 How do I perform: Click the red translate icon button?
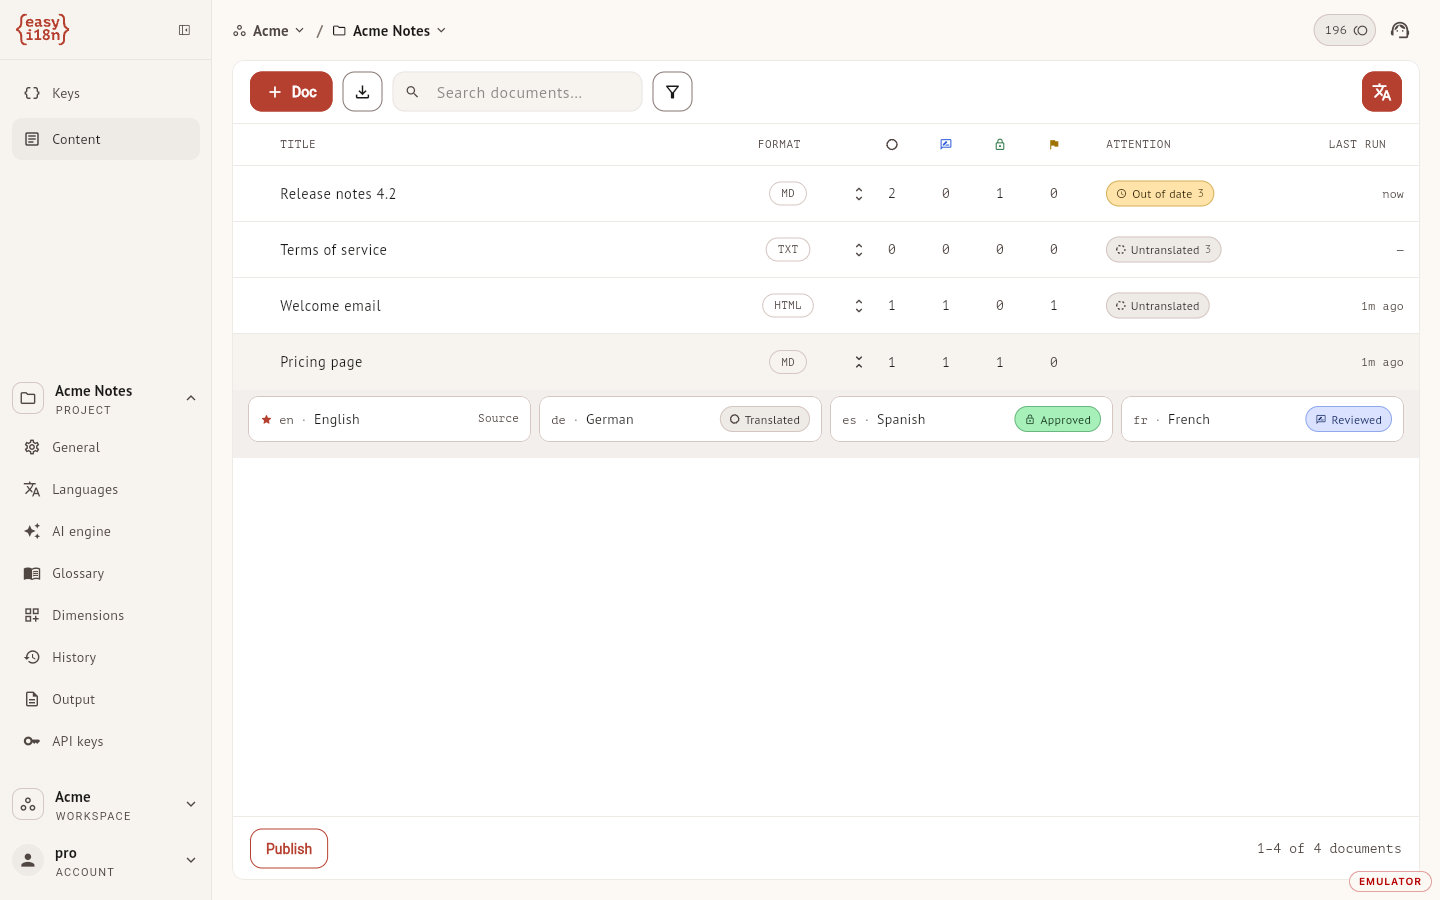click(1381, 92)
